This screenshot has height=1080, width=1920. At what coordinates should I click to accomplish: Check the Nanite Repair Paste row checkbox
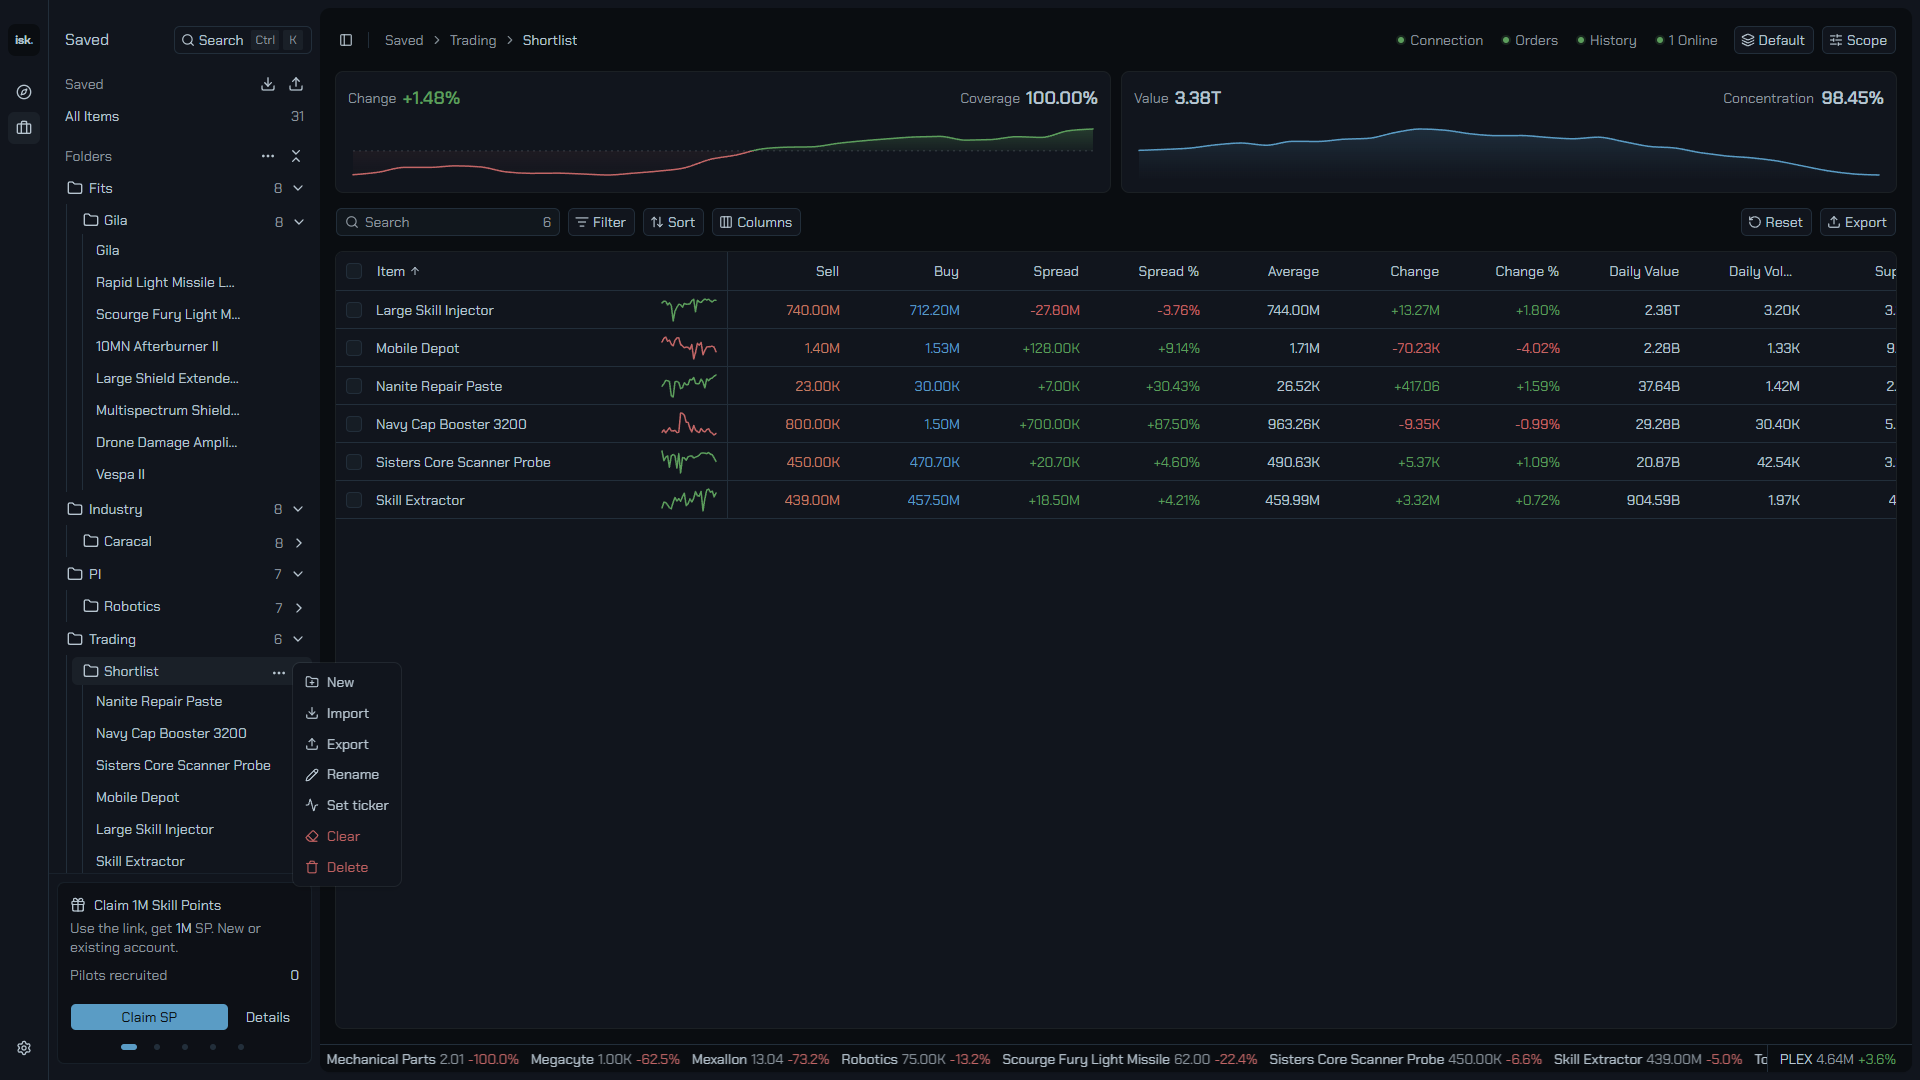(354, 386)
